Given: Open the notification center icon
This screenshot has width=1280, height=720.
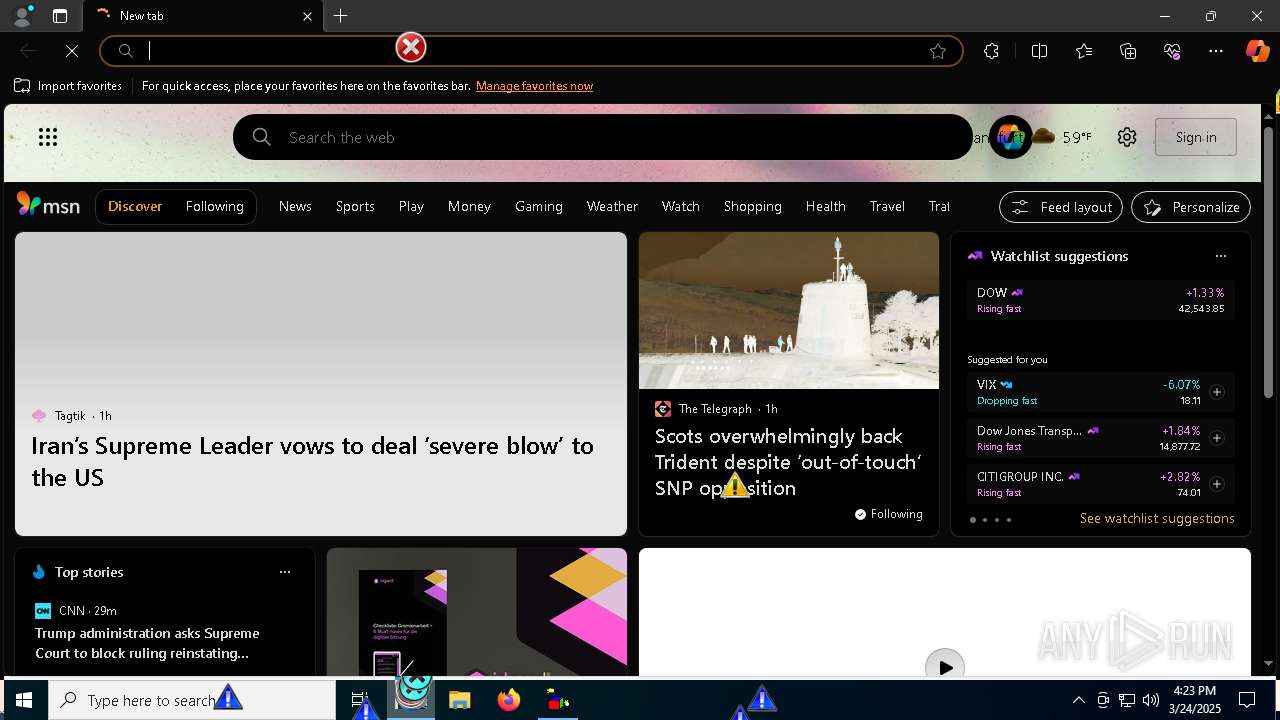Looking at the screenshot, I should [x=1247, y=700].
